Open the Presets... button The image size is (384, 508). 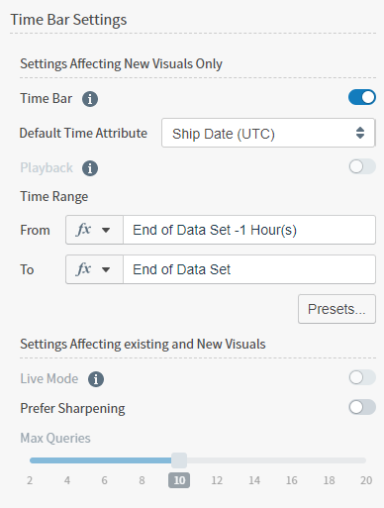click(x=337, y=309)
